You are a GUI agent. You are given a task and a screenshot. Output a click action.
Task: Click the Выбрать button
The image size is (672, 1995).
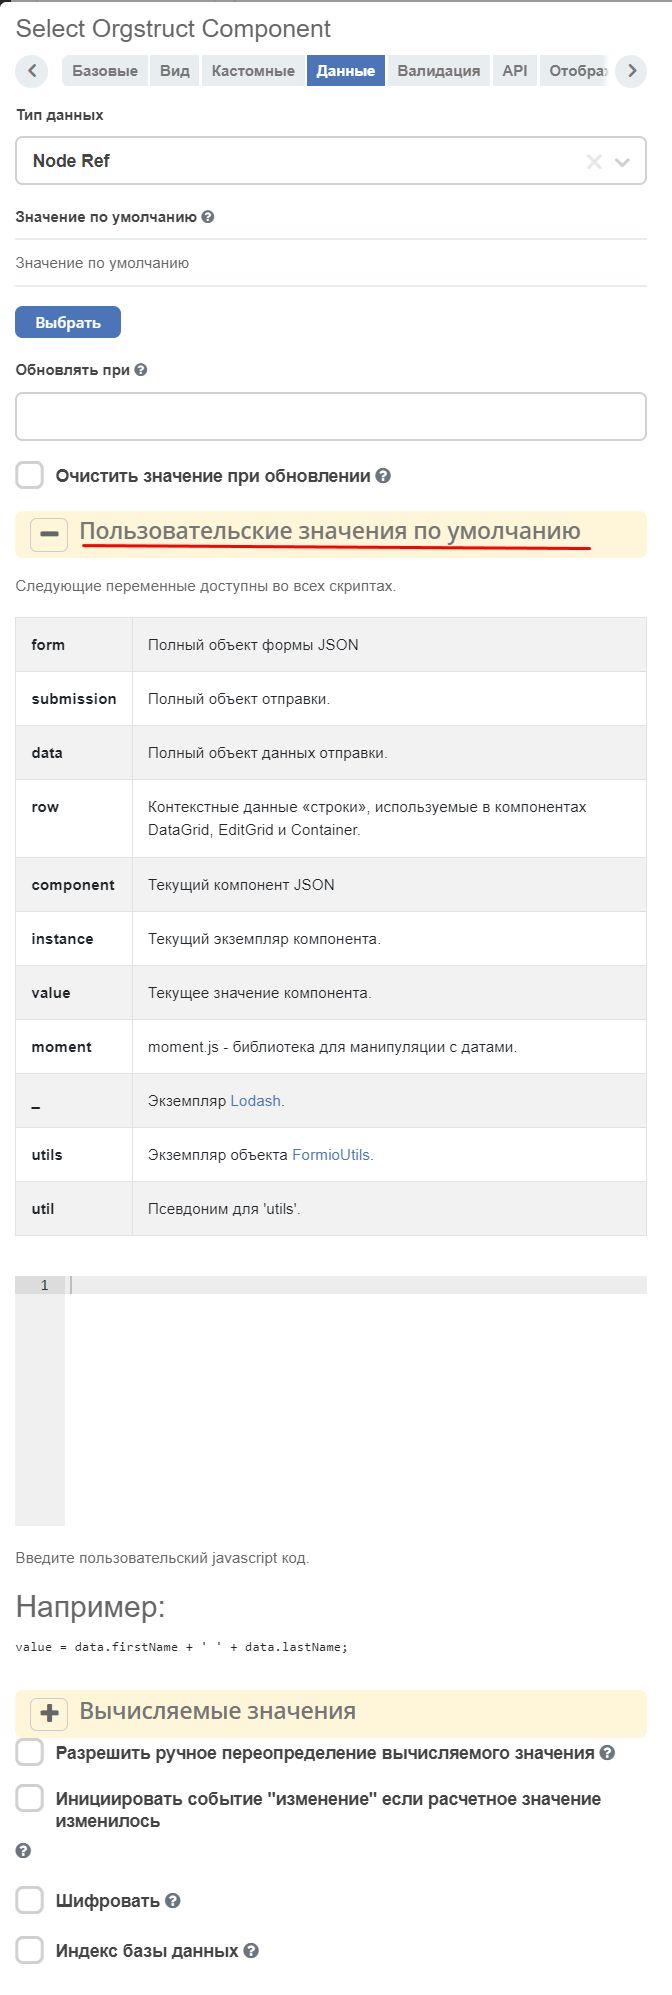[68, 323]
